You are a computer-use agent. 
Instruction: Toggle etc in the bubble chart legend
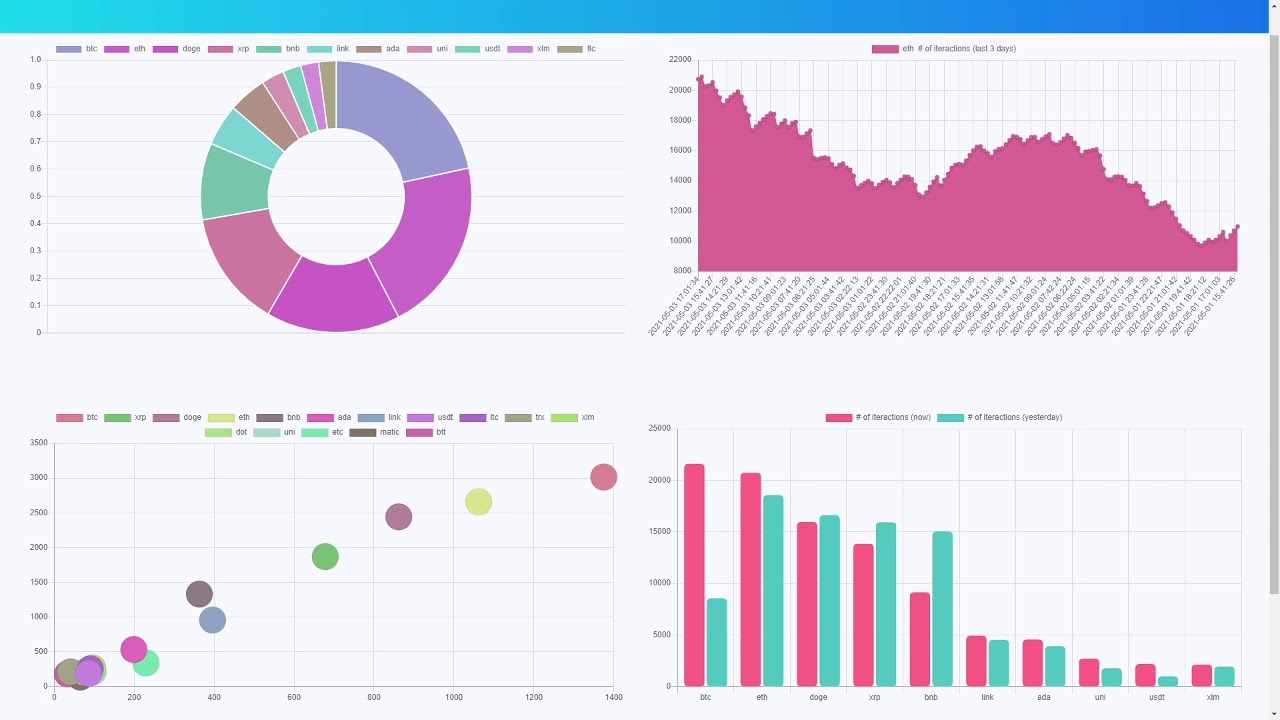pyautogui.click(x=323, y=432)
